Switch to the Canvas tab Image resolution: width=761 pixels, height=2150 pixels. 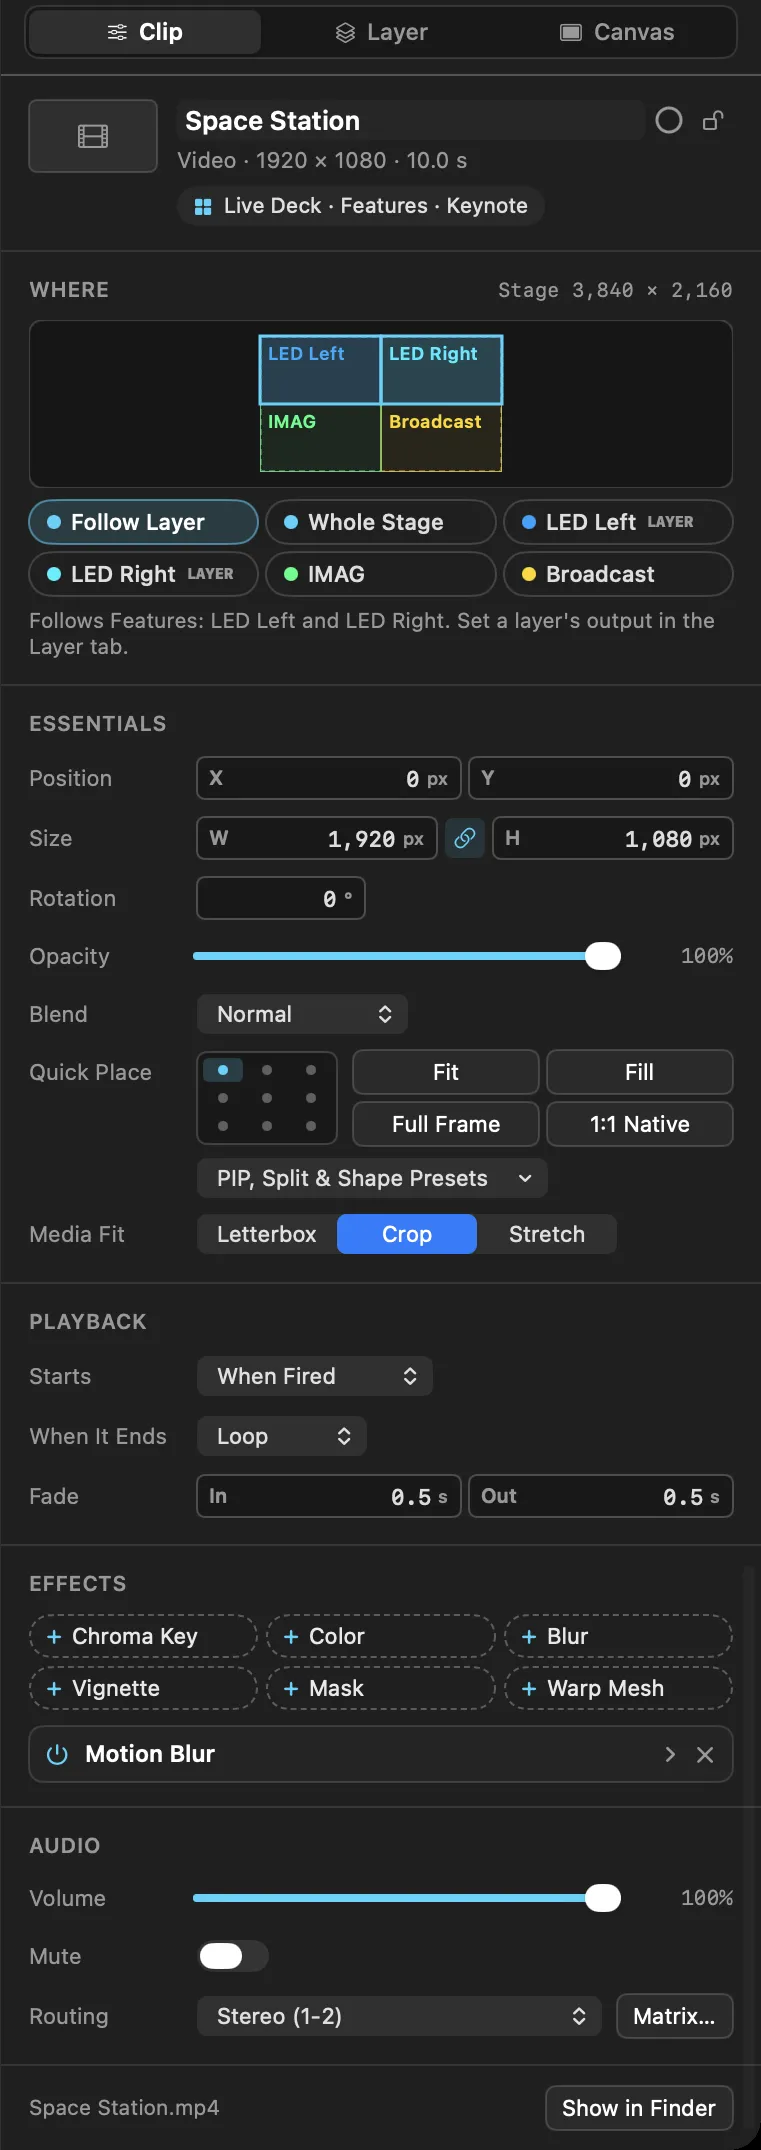click(616, 32)
